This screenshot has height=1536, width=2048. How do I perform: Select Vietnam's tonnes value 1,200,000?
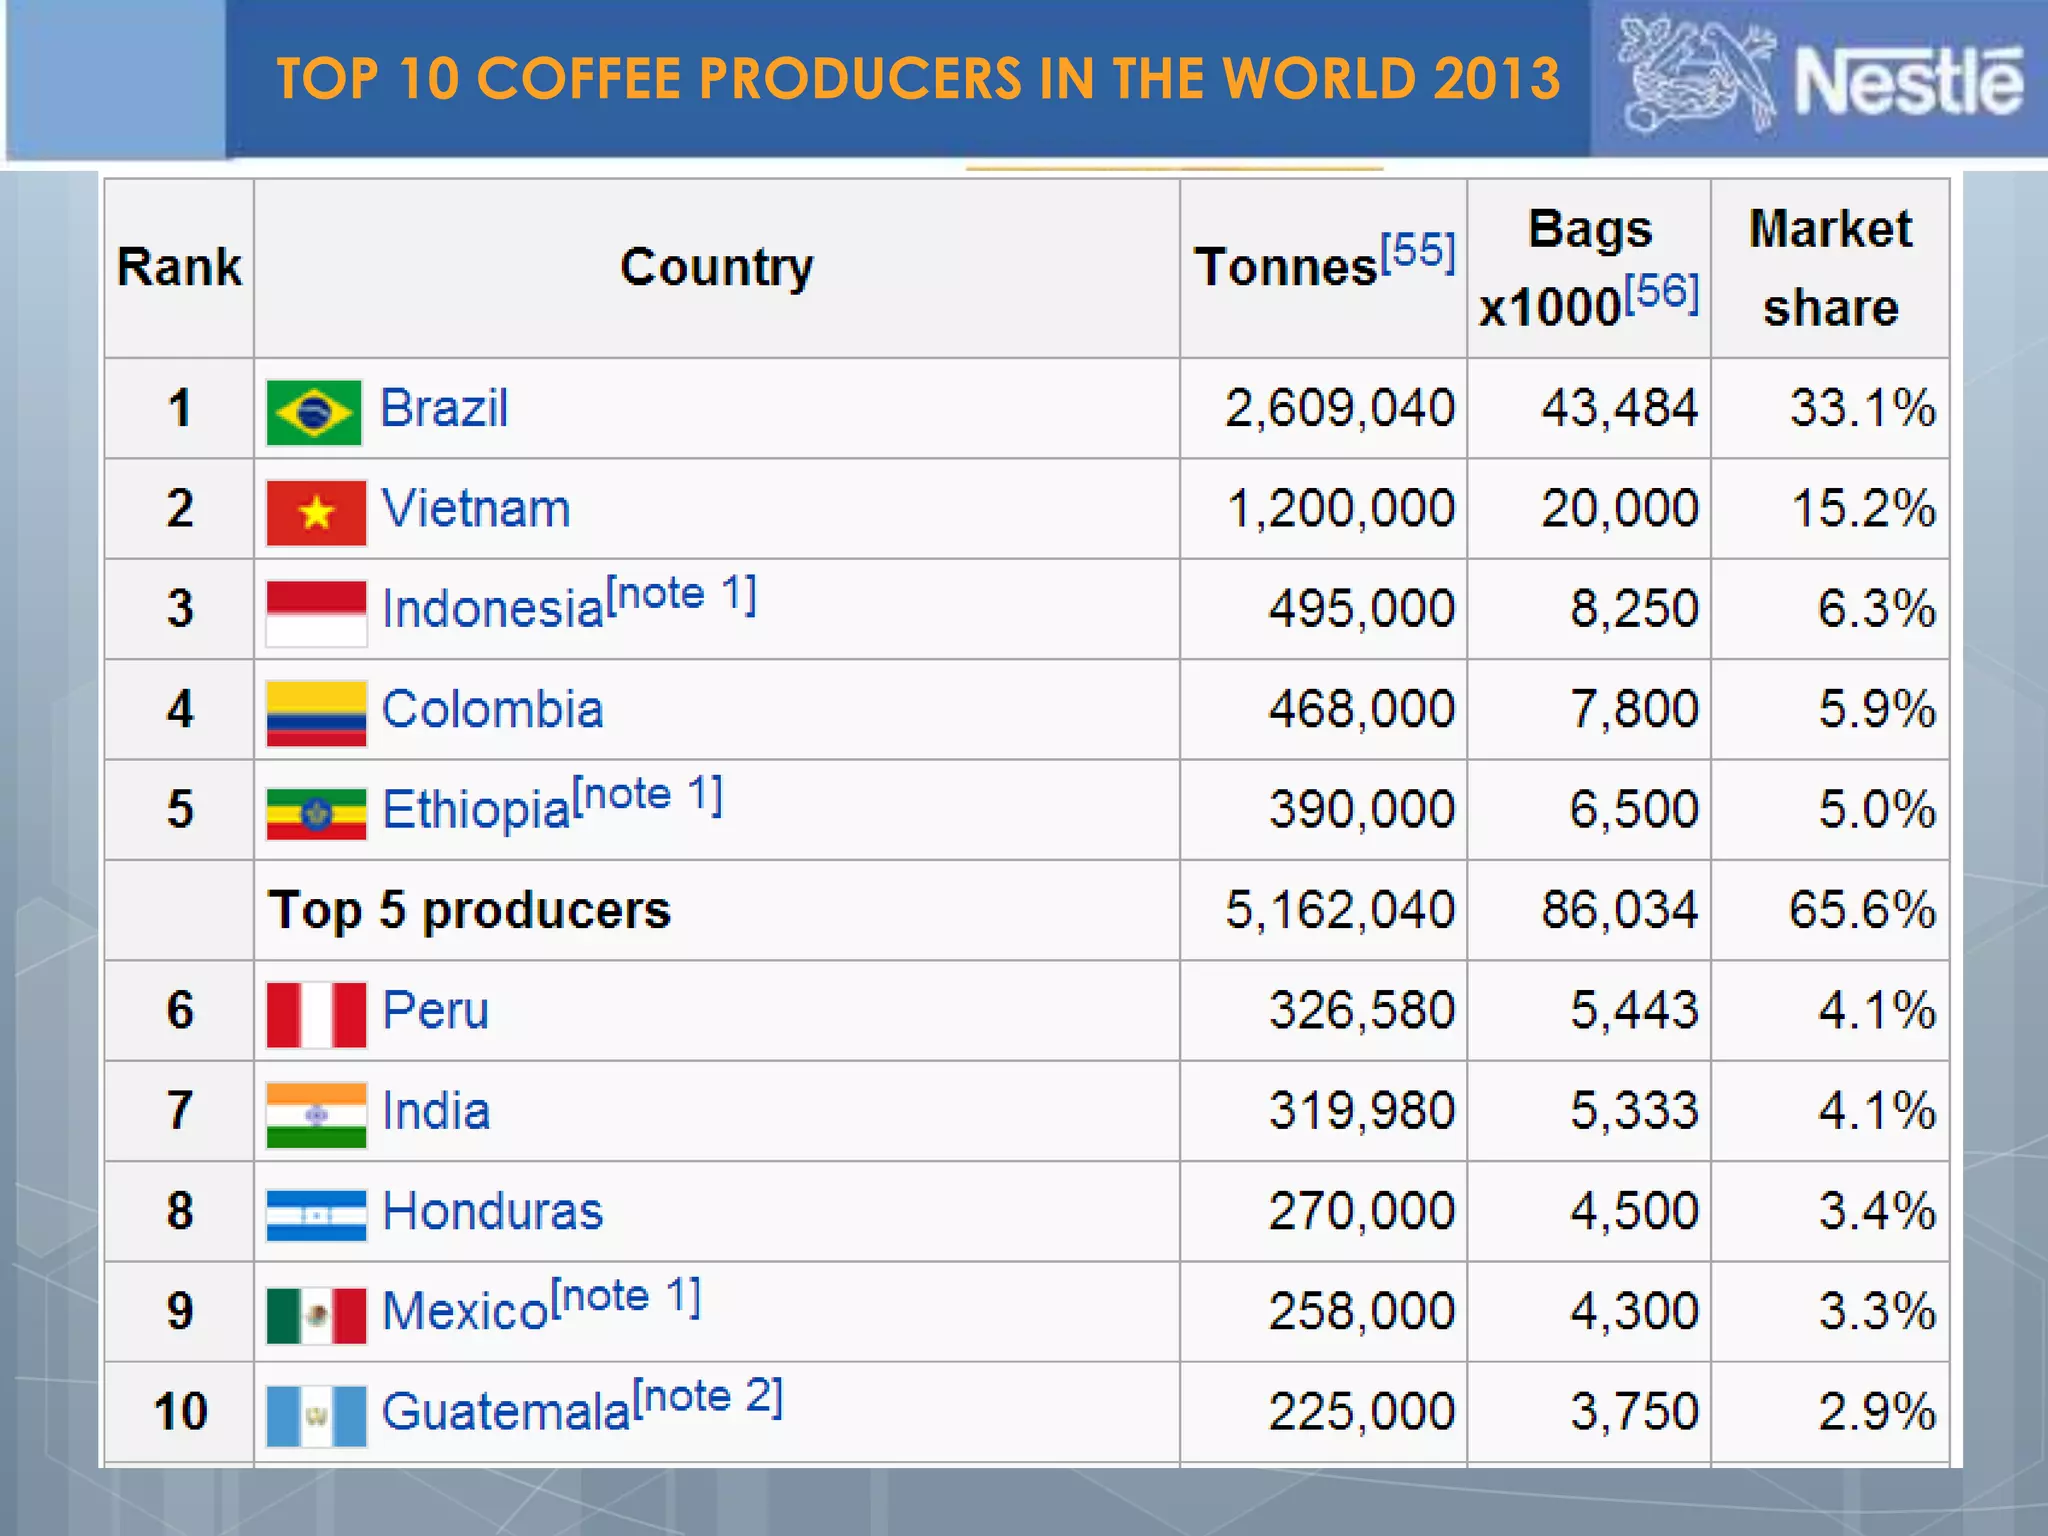tap(1341, 508)
